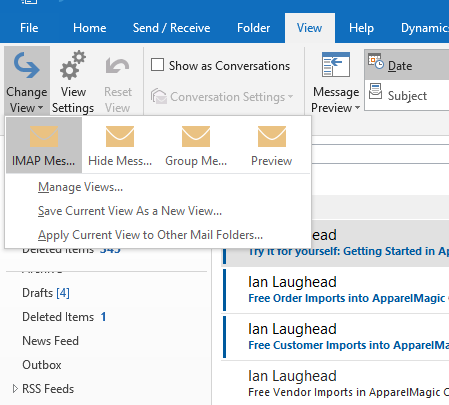Select the Preview view
Screen dimensions: 449x405
272,145
